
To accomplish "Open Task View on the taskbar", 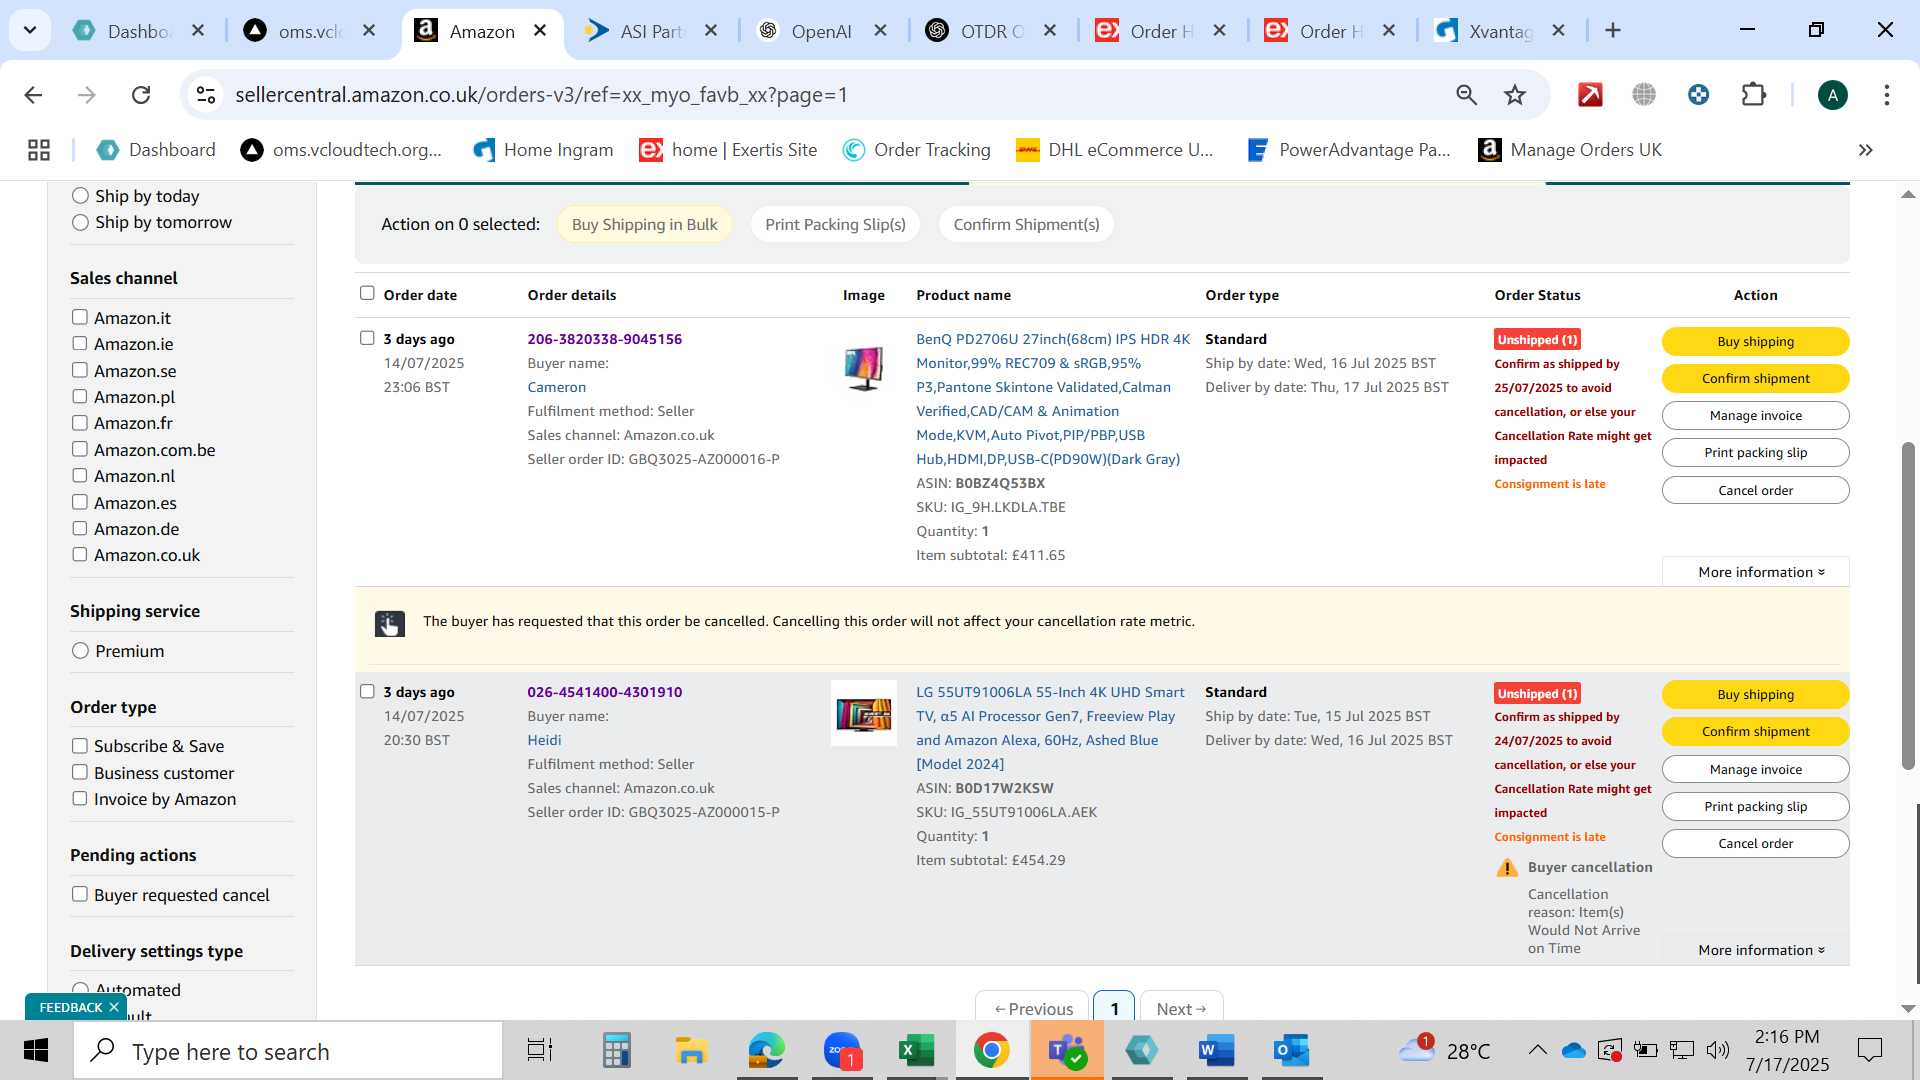I will tap(540, 1051).
